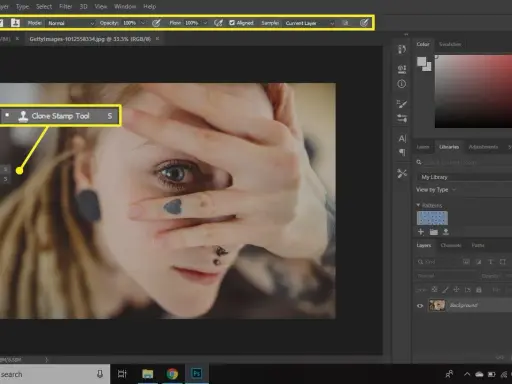Click lock image pixels brush icon
Screen dimensions: 512x384
(x=445, y=289)
